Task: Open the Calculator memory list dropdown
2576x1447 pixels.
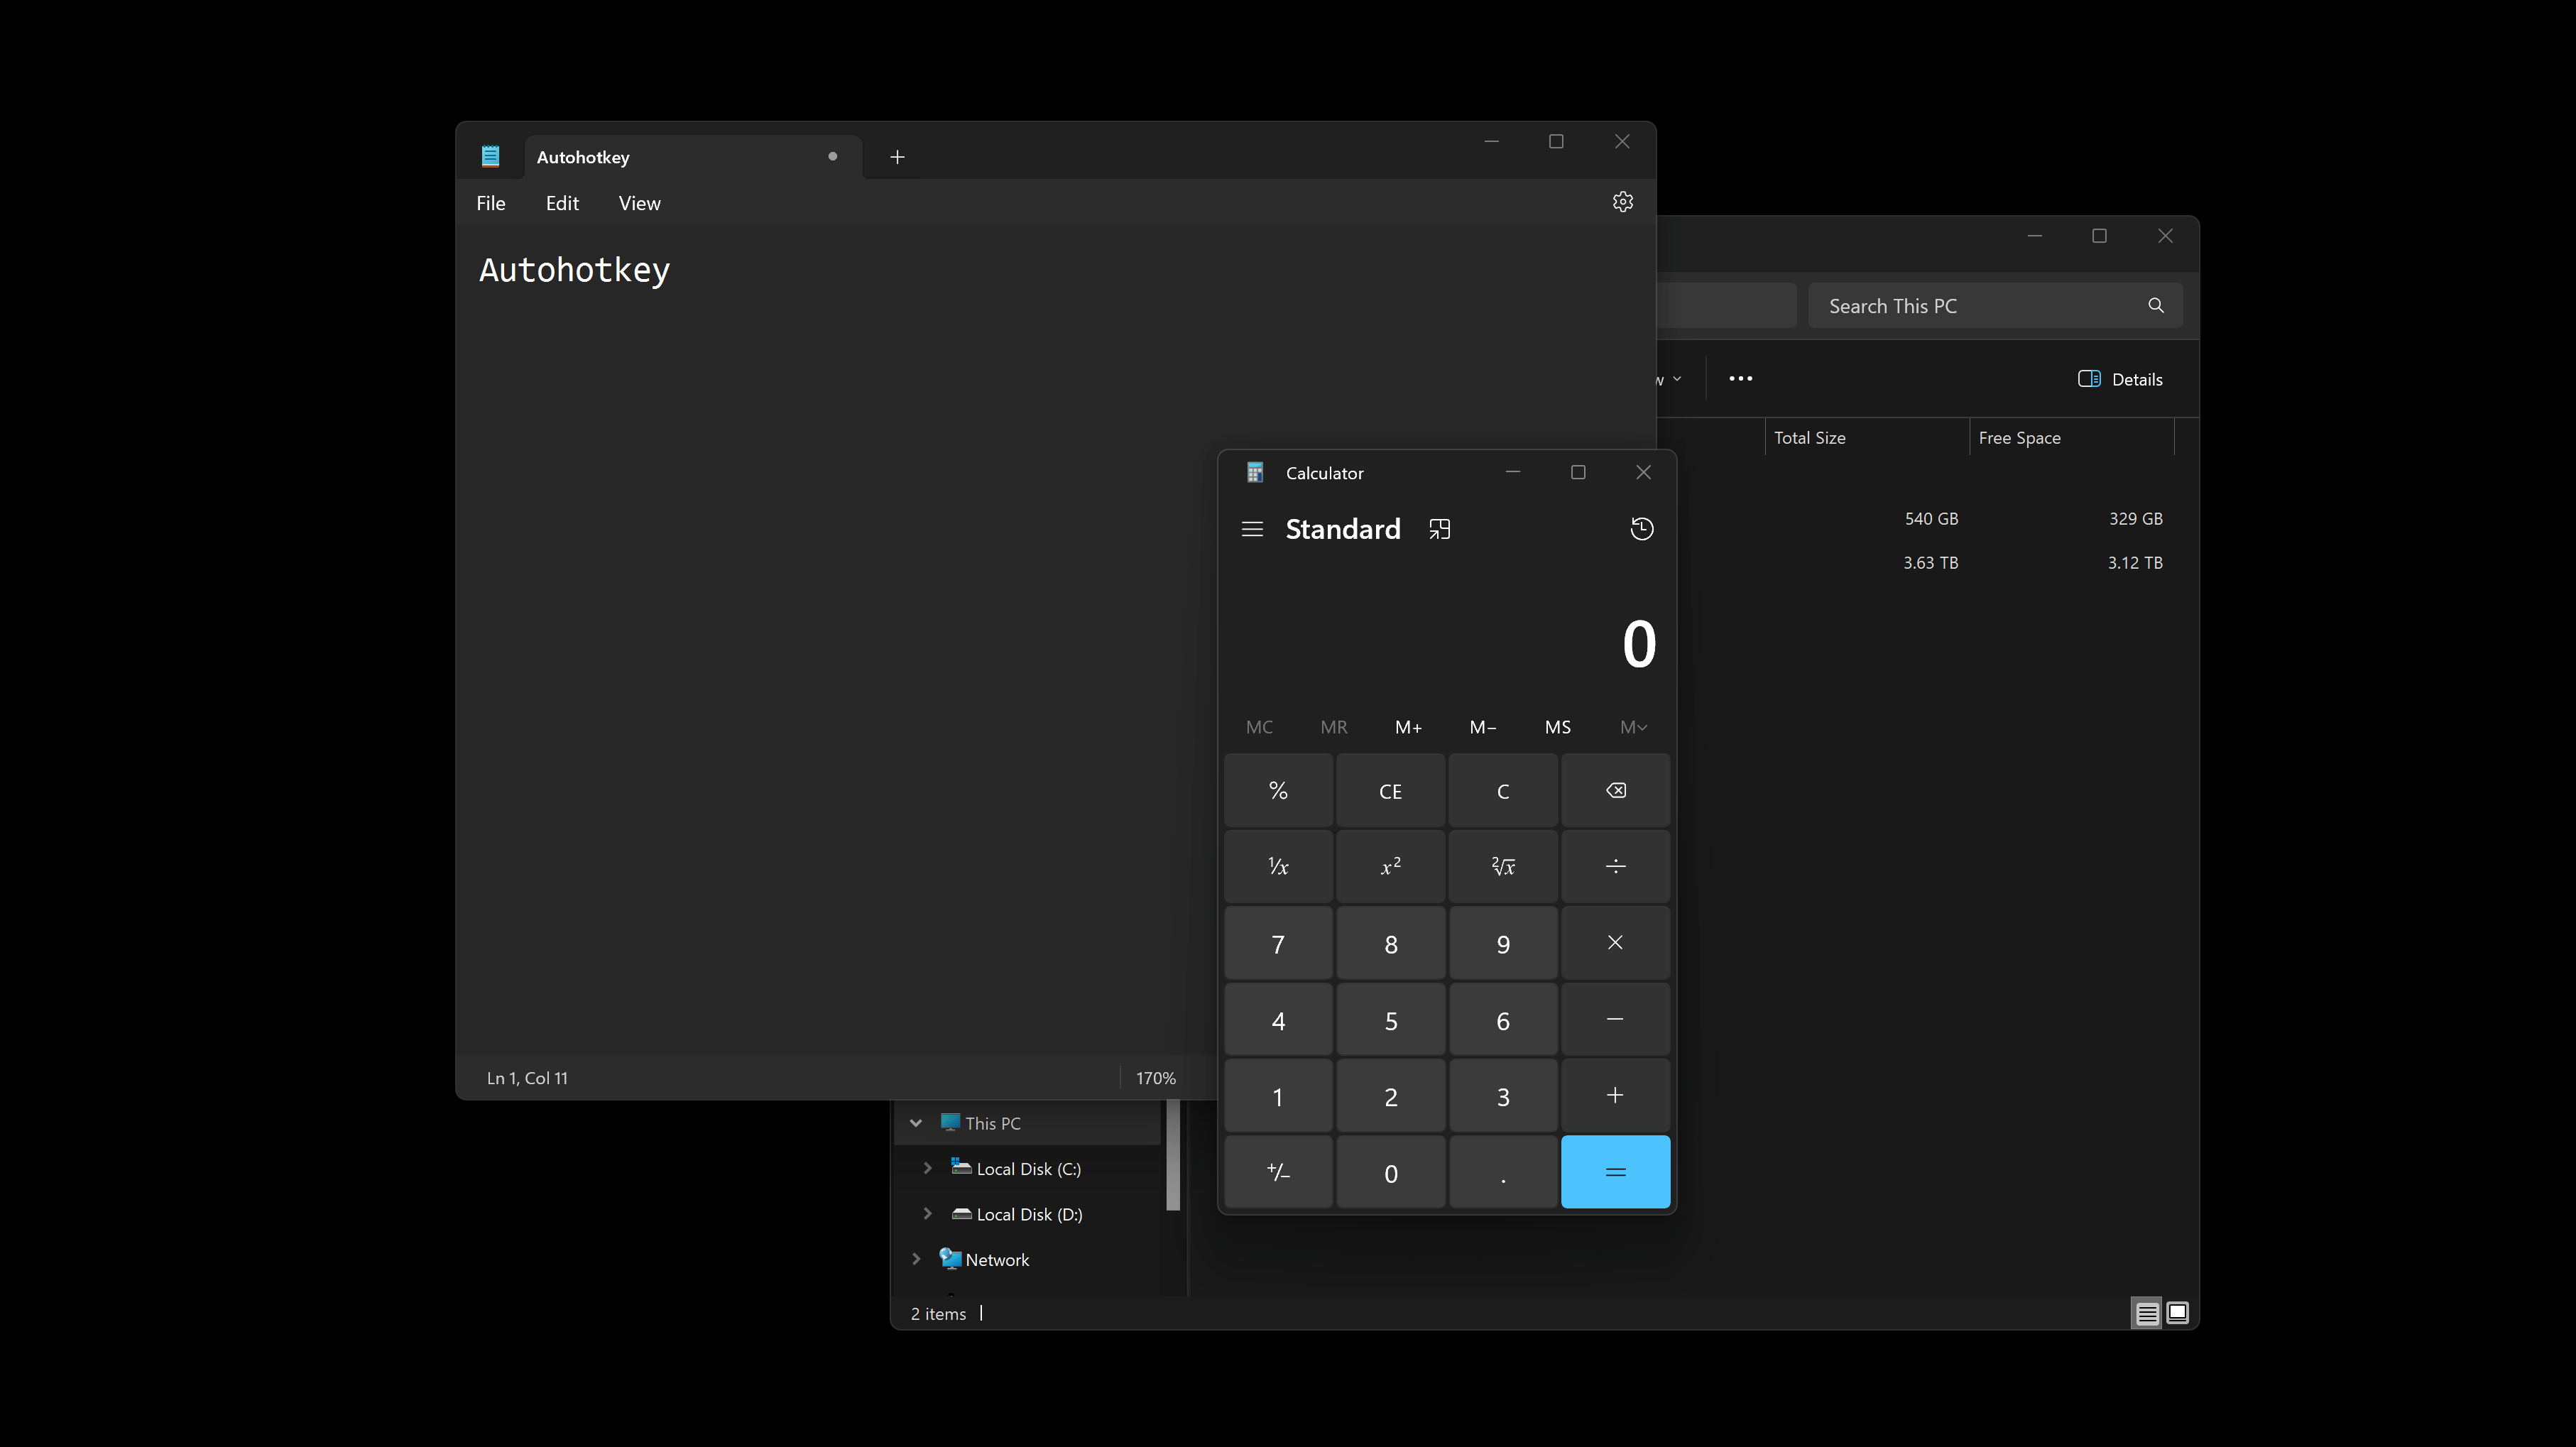Action: [x=1633, y=727]
